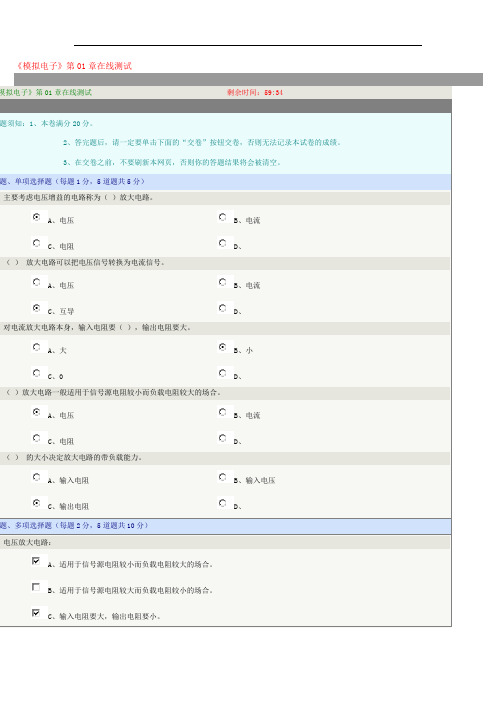Click the instruction about the 交卷 button
This screenshot has width=496, height=702.
coord(203,142)
